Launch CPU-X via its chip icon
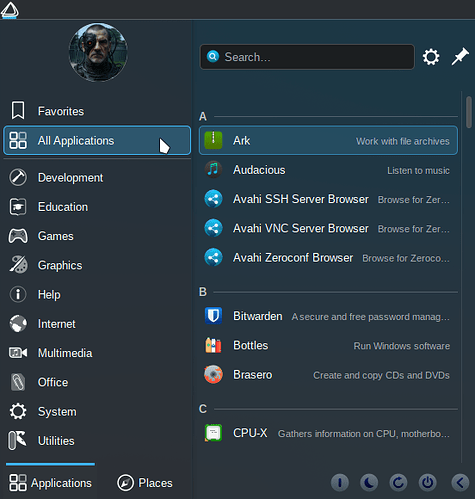475x499 pixels. click(213, 433)
